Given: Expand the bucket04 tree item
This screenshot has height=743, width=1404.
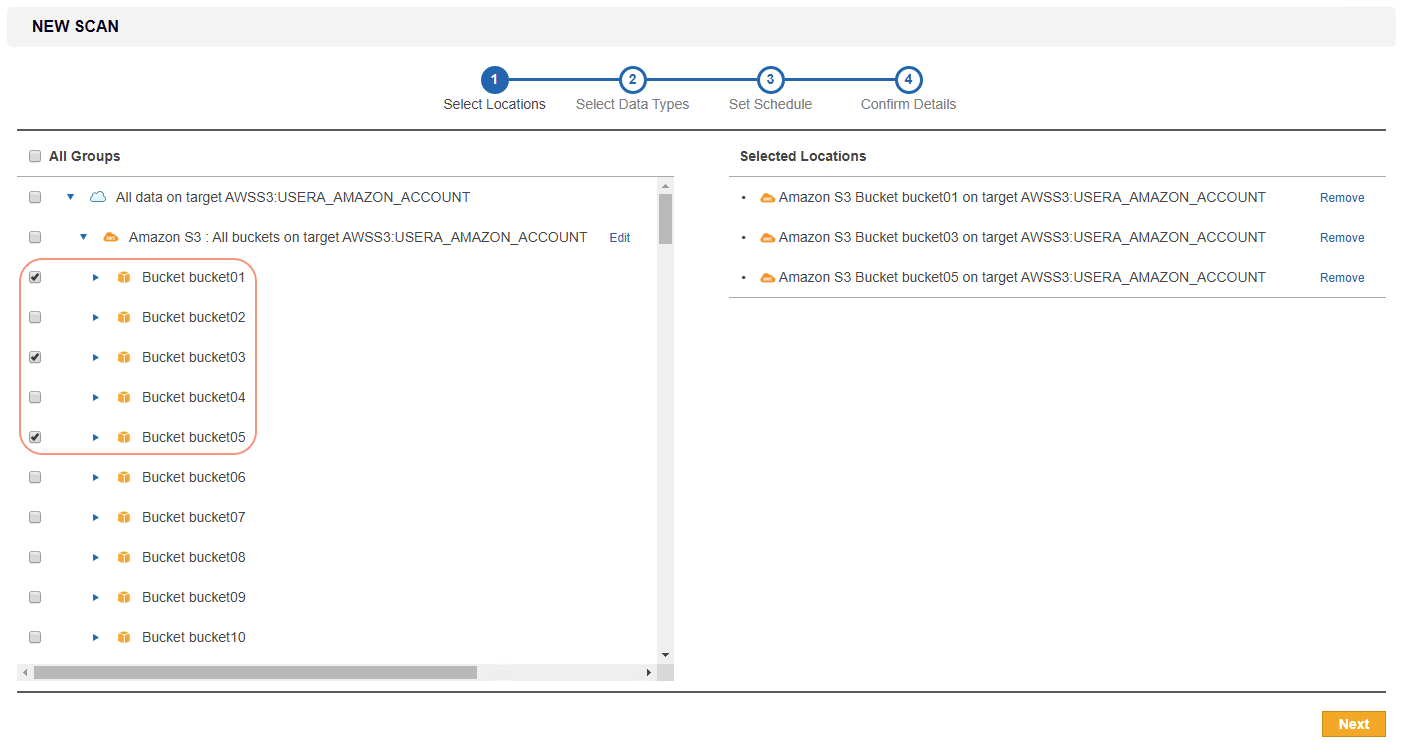Looking at the screenshot, I should coord(95,397).
